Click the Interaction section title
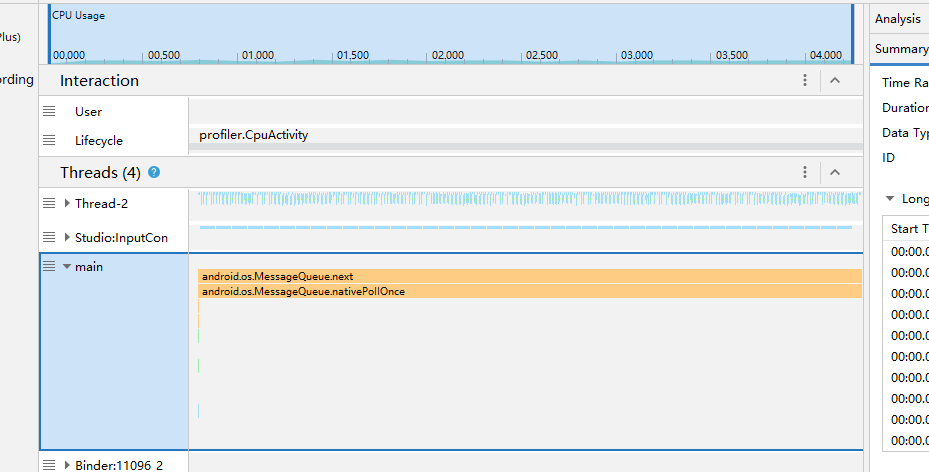929x472 pixels. click(100, 81)
